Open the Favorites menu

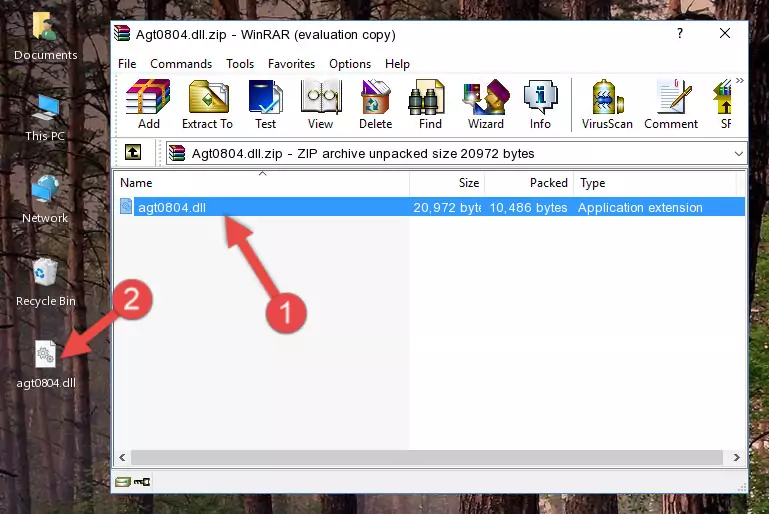[x=291, y=64]
